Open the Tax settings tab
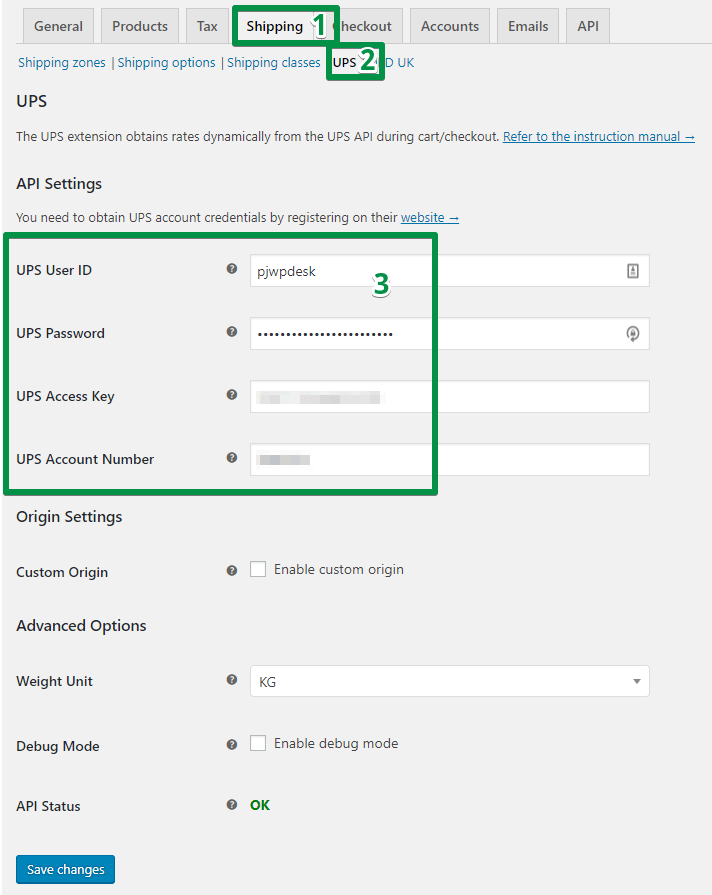Viewport: 712px width, 895px height. [x=207, y=26]
